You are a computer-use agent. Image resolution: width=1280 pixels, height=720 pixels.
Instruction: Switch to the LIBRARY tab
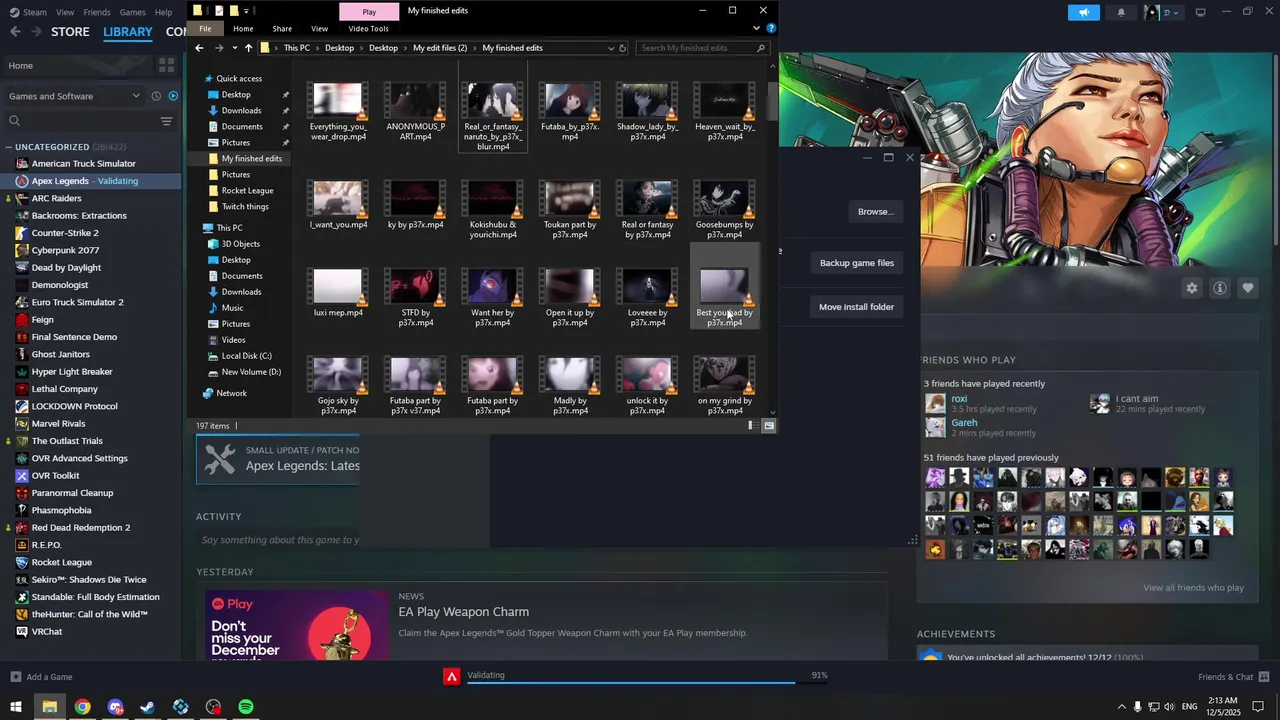click(x=128, y=32)
